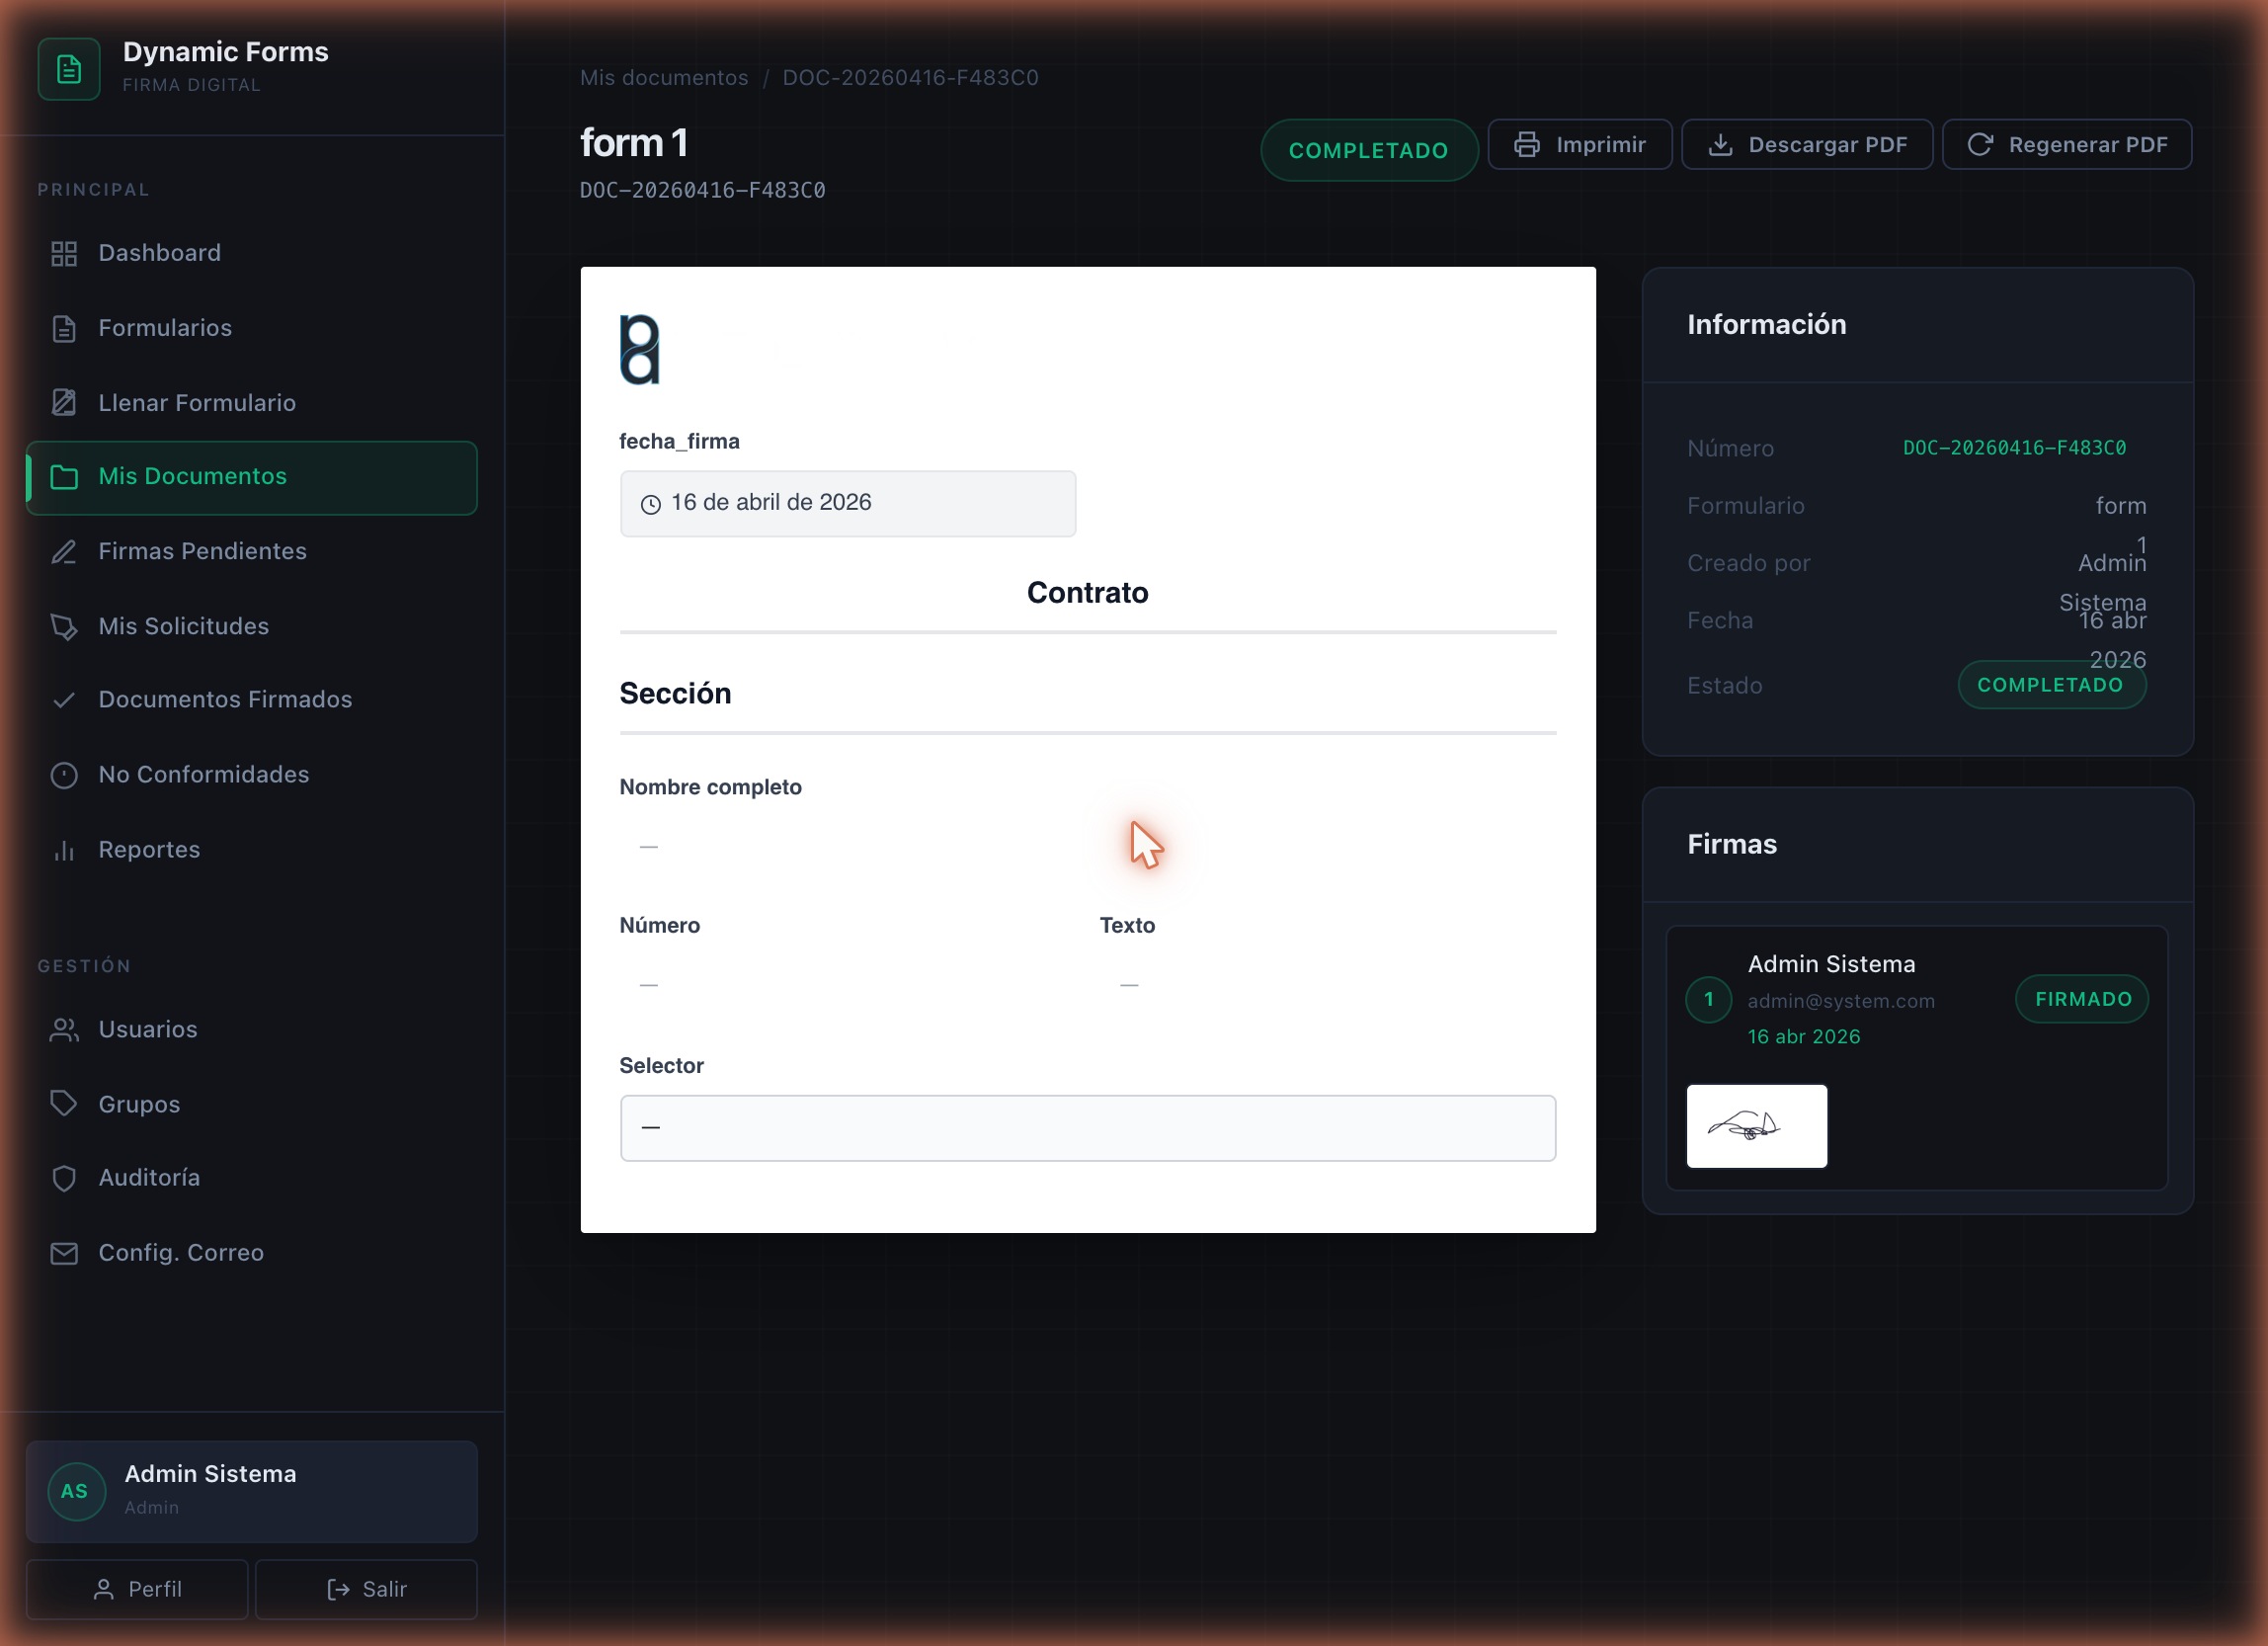
Task: Click the logout icon on Salir button
Action: click(338, 1589)
